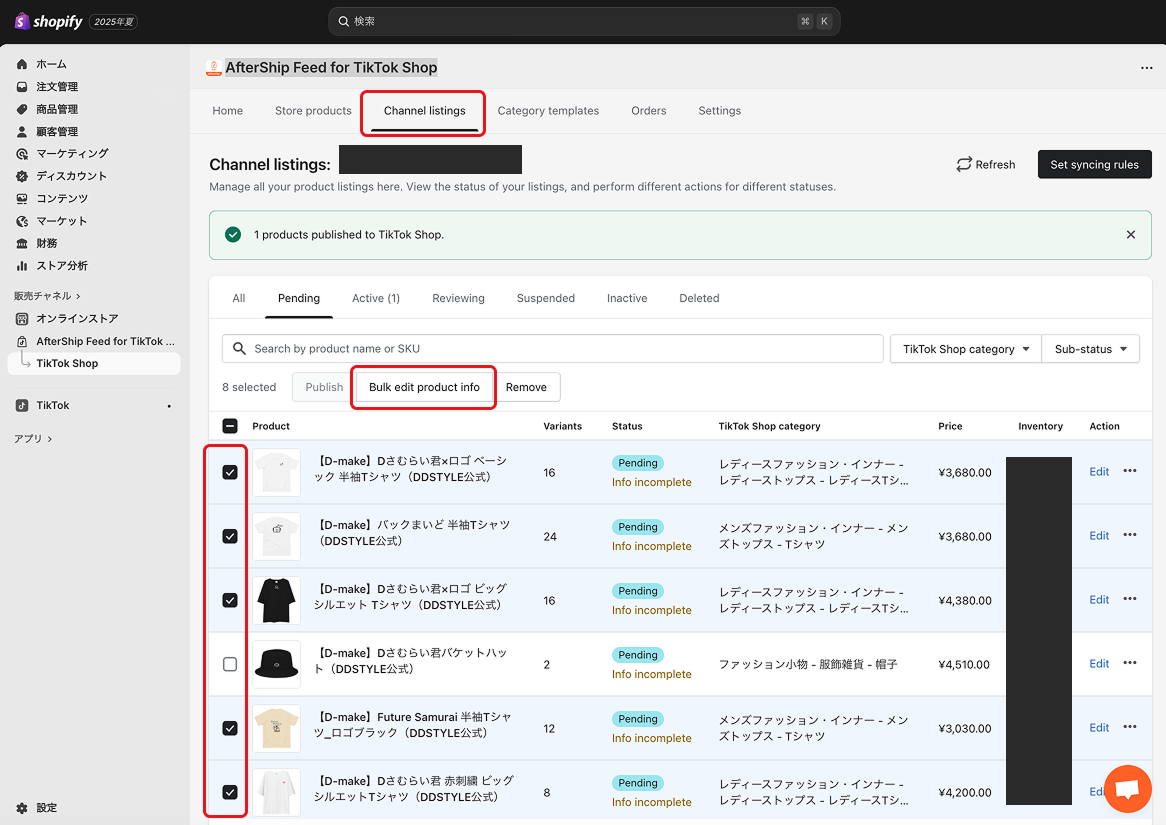
Task: Open the Home icon in sidebar
Action: pyautogui.click(x=22, y=64)
